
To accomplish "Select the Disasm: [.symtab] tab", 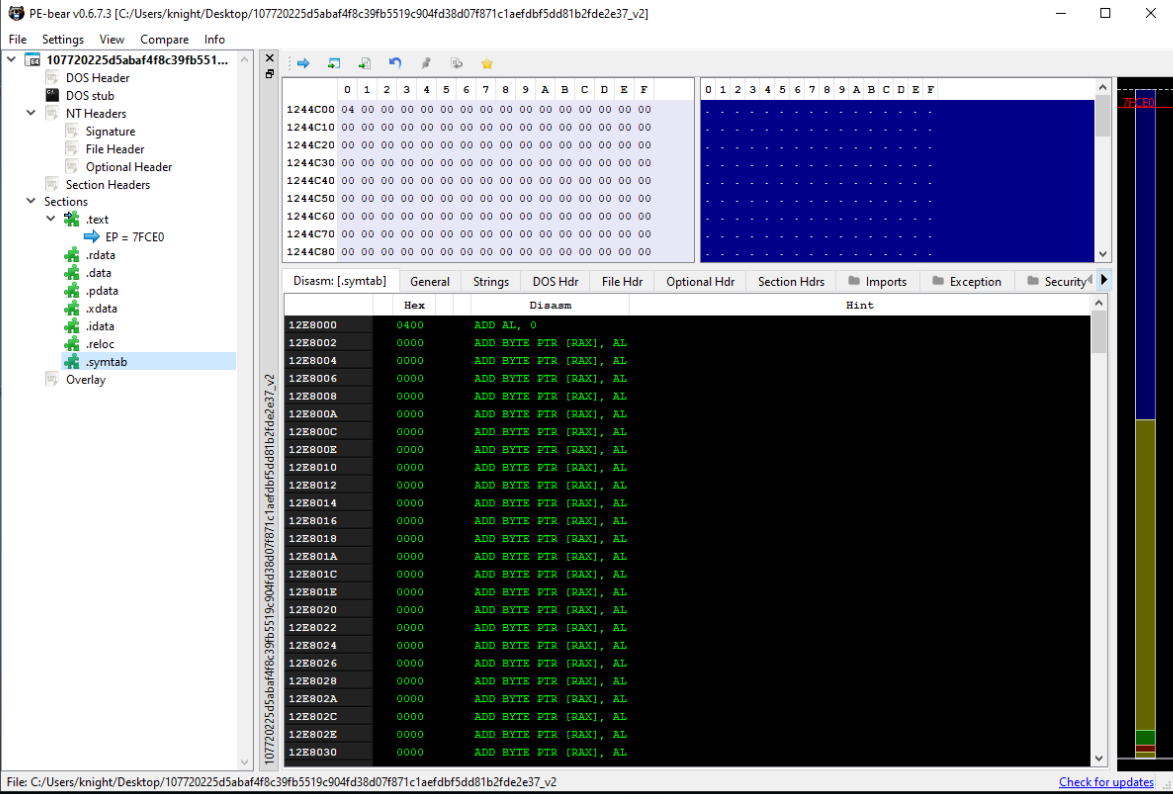I will pyautogui.click(x=340, y=281).
